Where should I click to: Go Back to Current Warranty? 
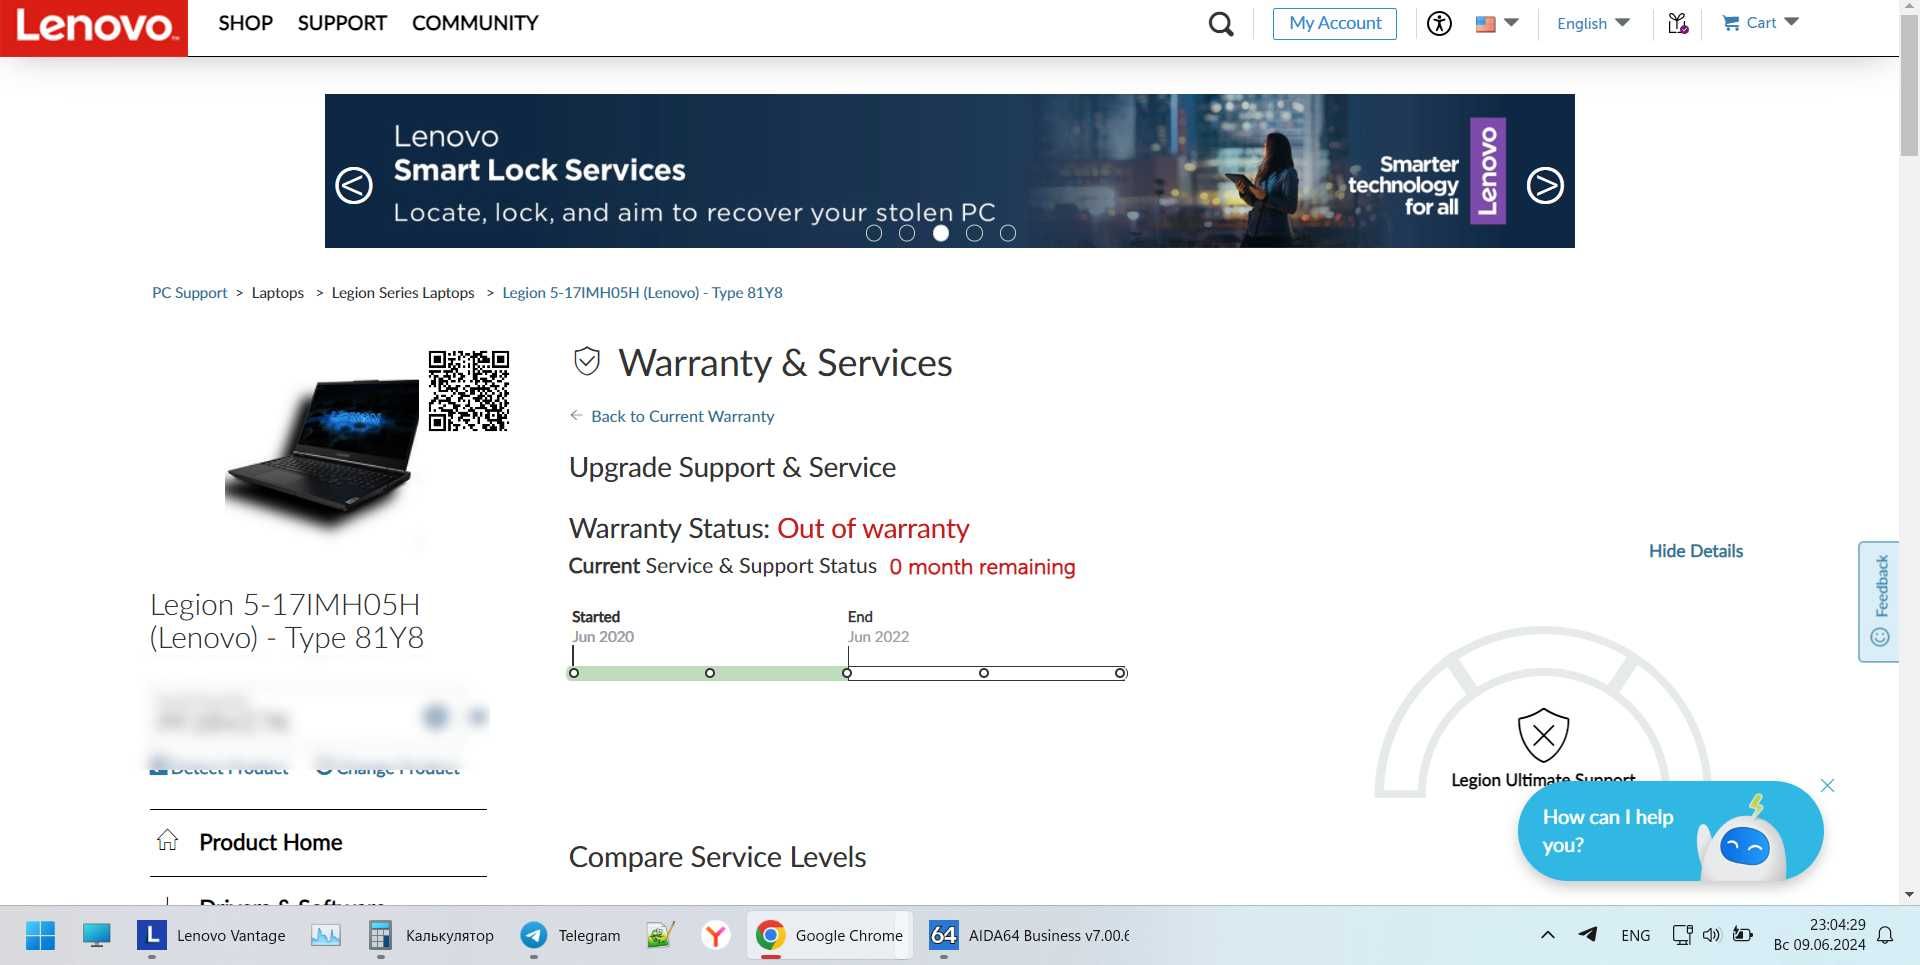(682, 416)
